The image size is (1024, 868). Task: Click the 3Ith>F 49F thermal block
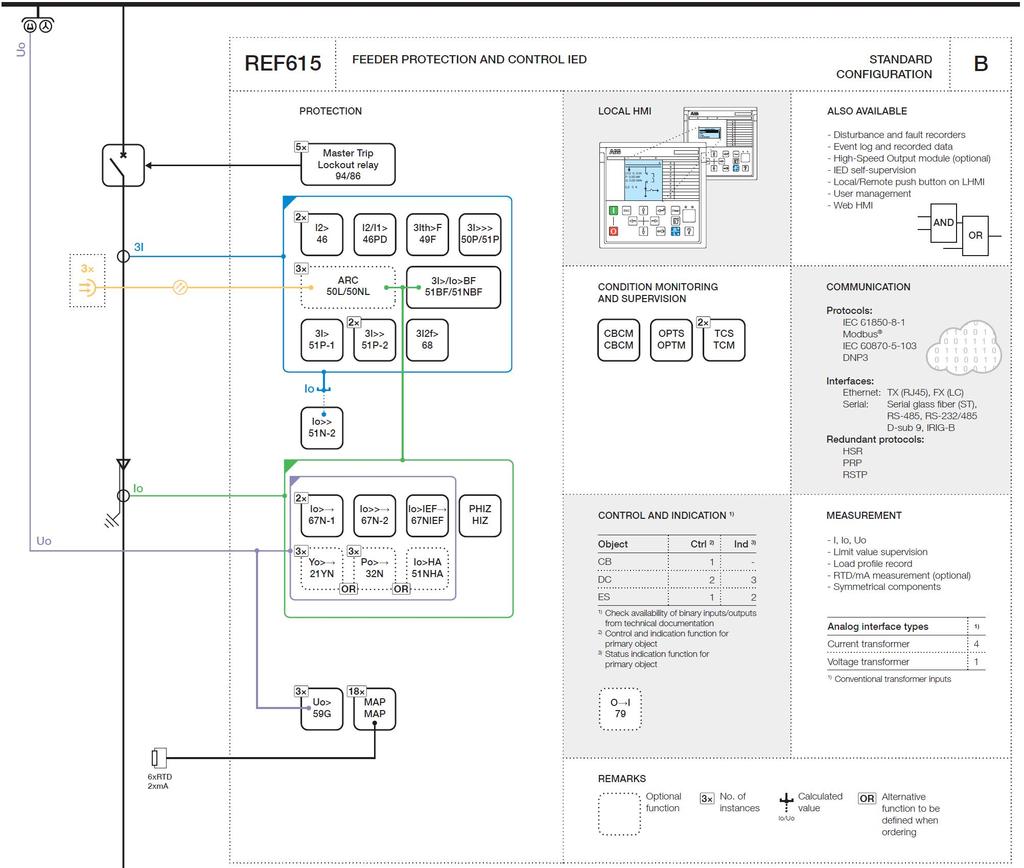click(x=427, y=234)
